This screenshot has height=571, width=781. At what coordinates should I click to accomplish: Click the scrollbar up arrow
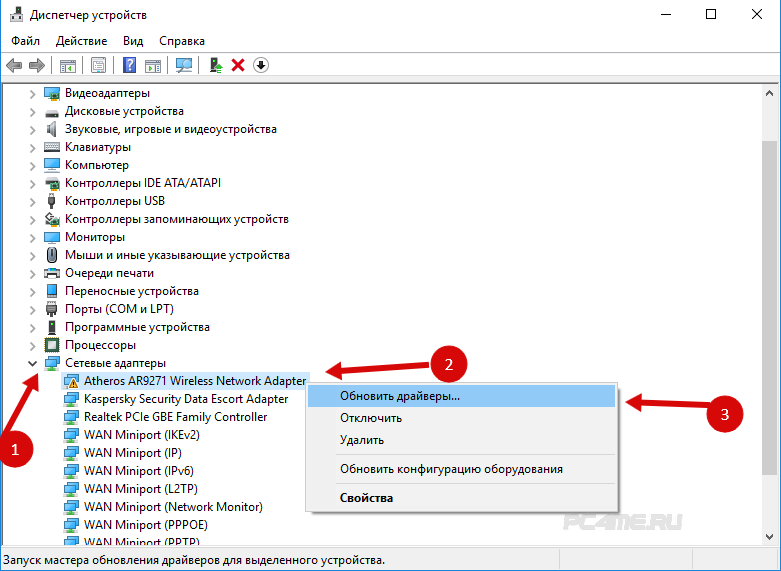coord(769,93)
